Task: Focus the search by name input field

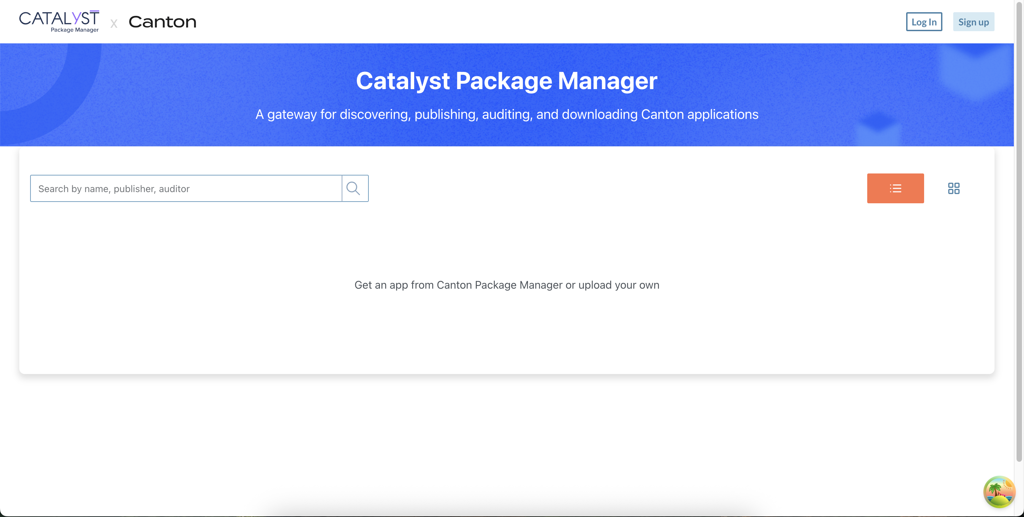Action: 186,188
